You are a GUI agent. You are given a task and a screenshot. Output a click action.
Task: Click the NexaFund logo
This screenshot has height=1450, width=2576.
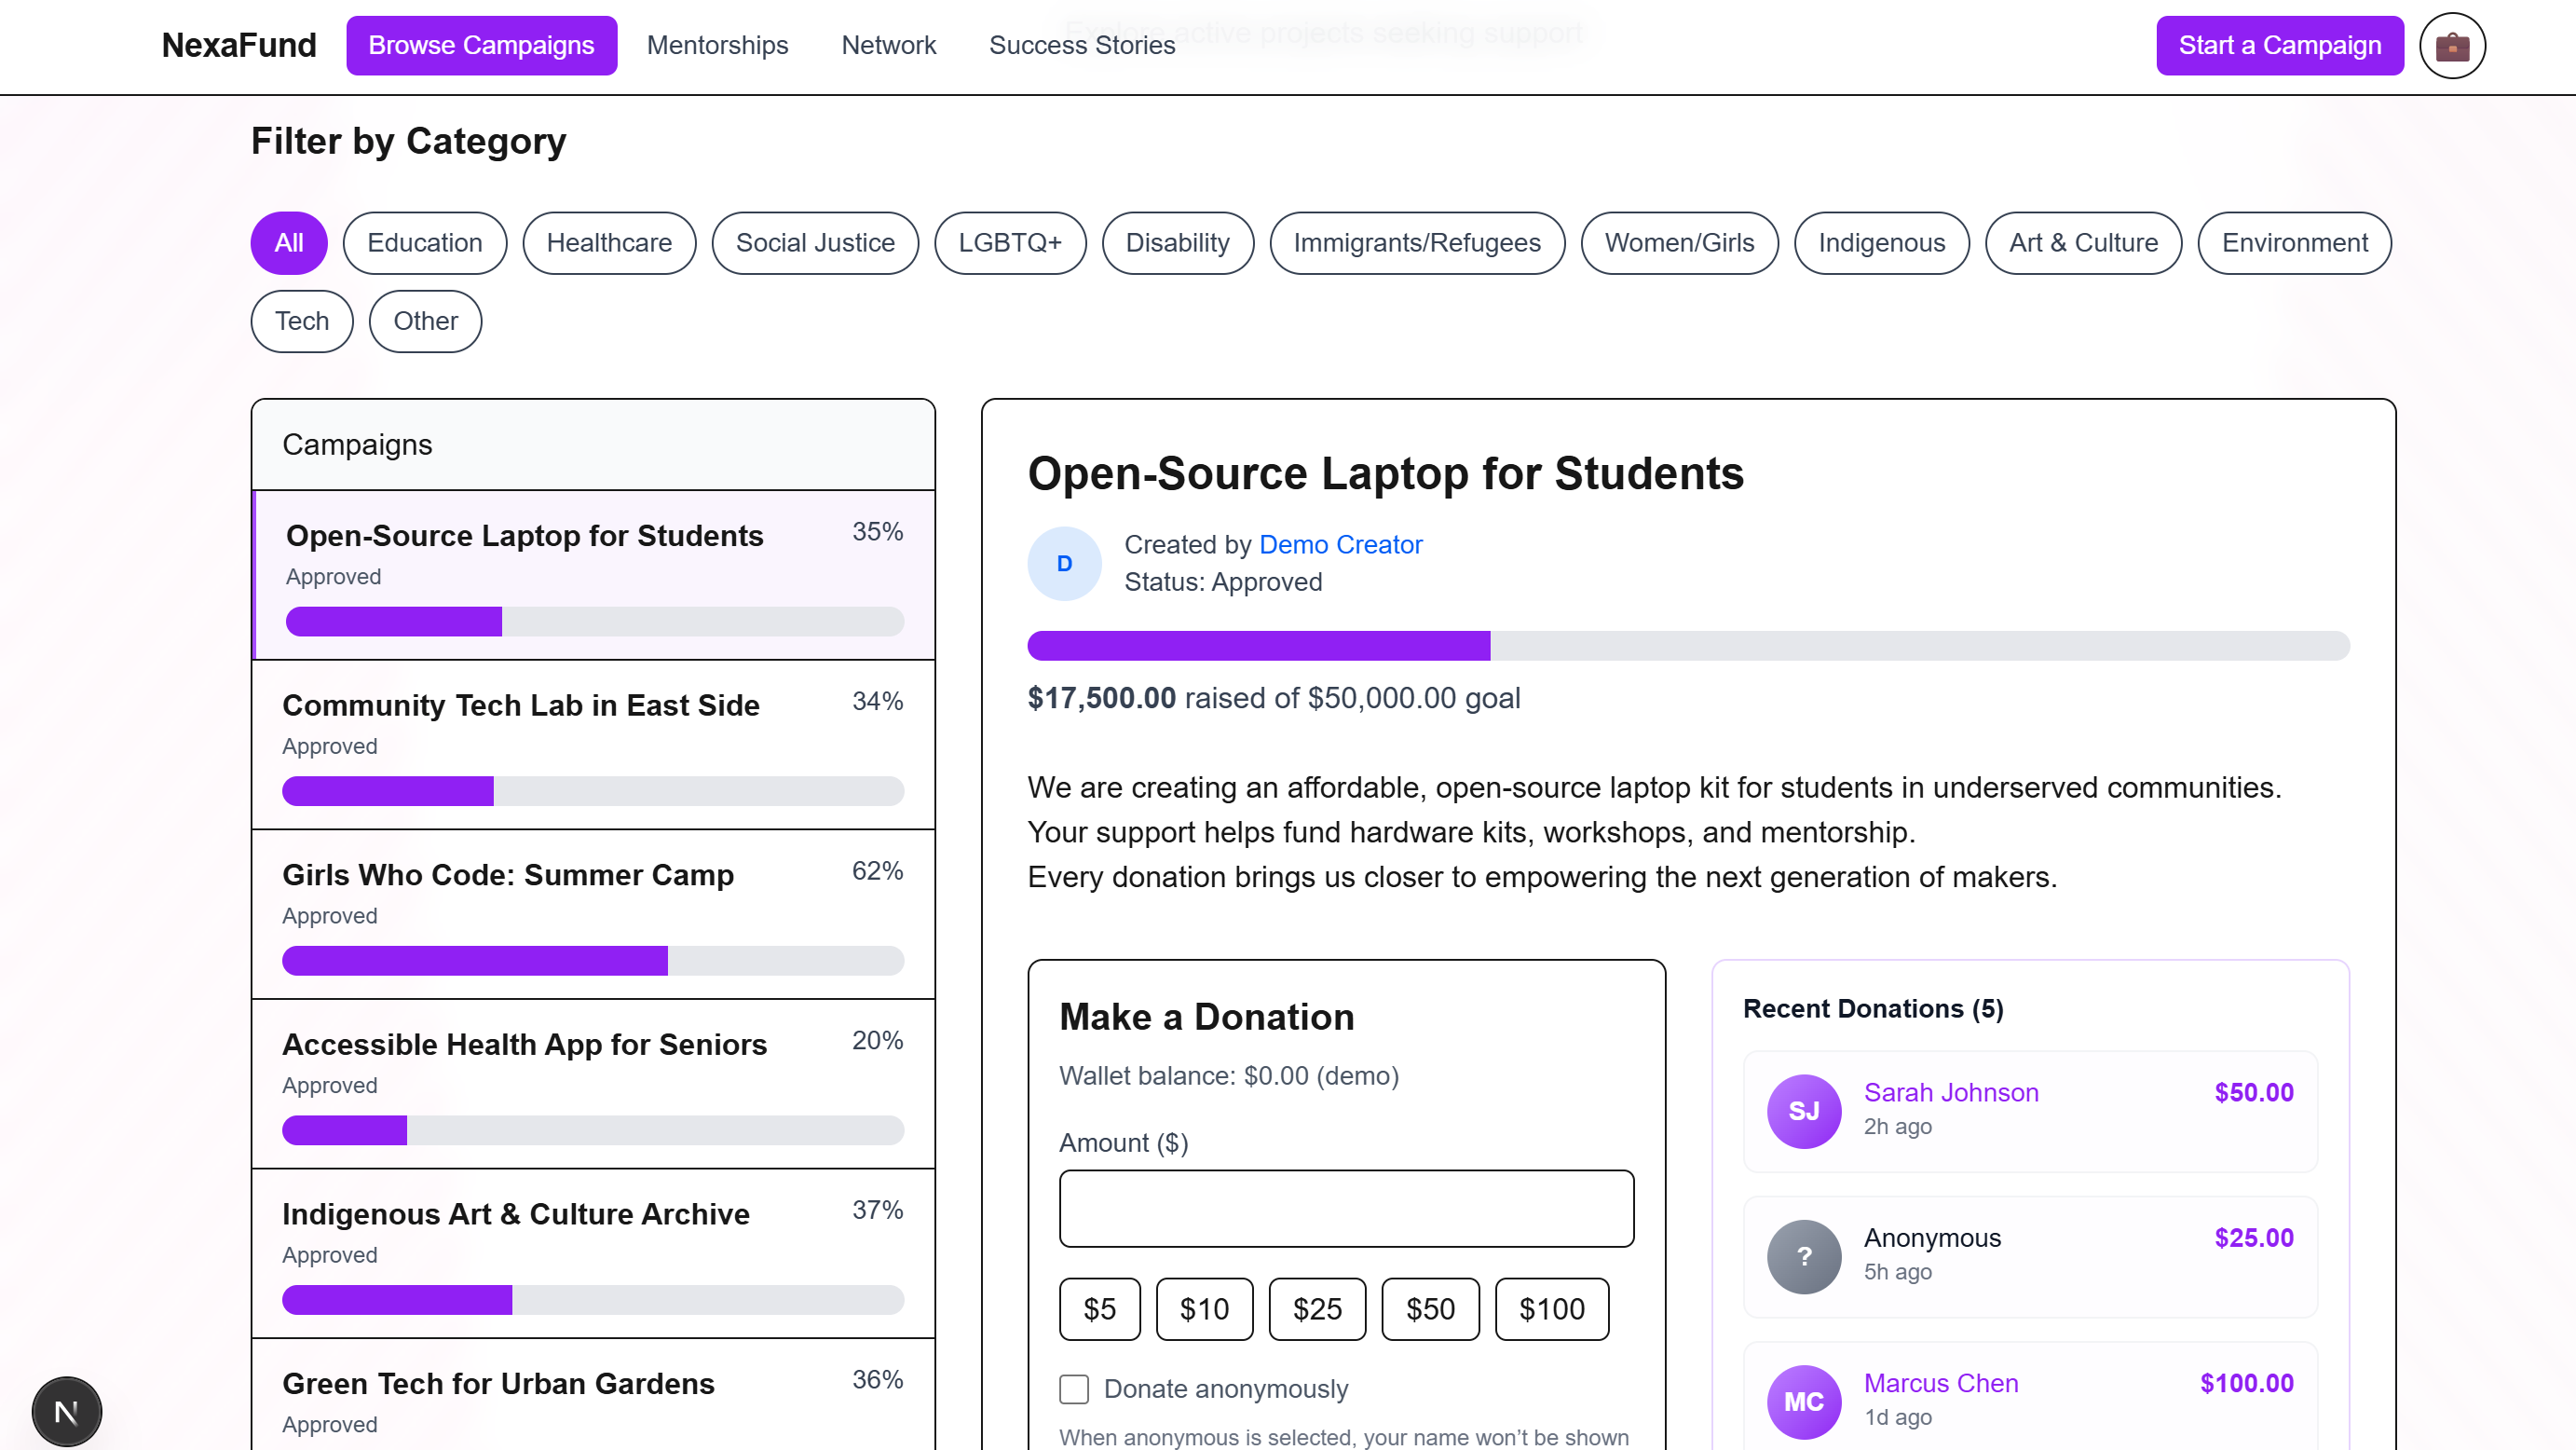click(x=239, y=45)
